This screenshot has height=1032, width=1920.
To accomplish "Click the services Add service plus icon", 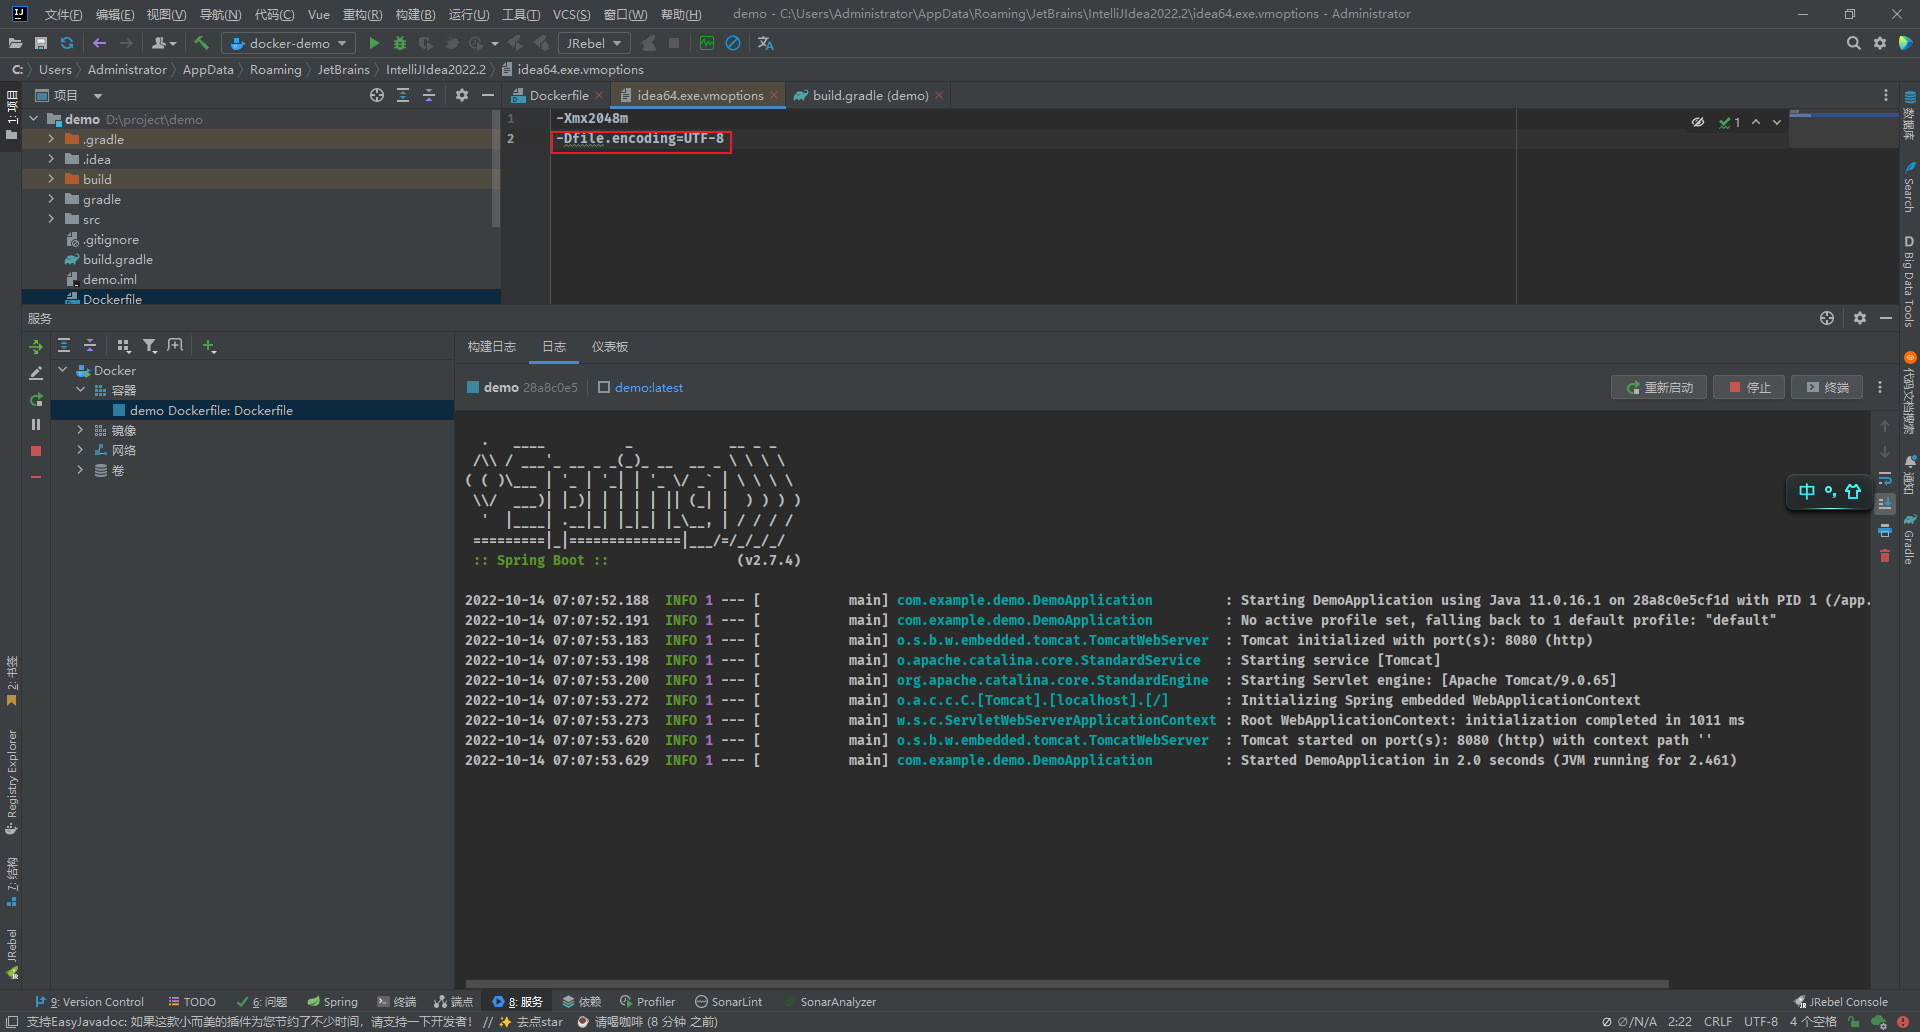I will click(209, 346).
